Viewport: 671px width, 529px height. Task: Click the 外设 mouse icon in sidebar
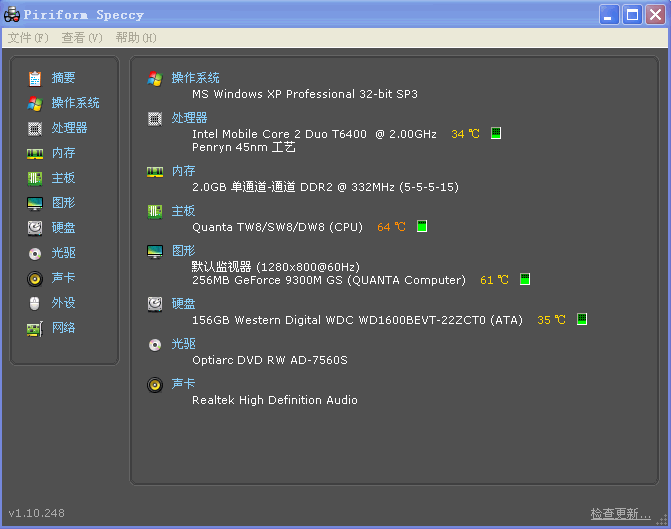(35, 303)
